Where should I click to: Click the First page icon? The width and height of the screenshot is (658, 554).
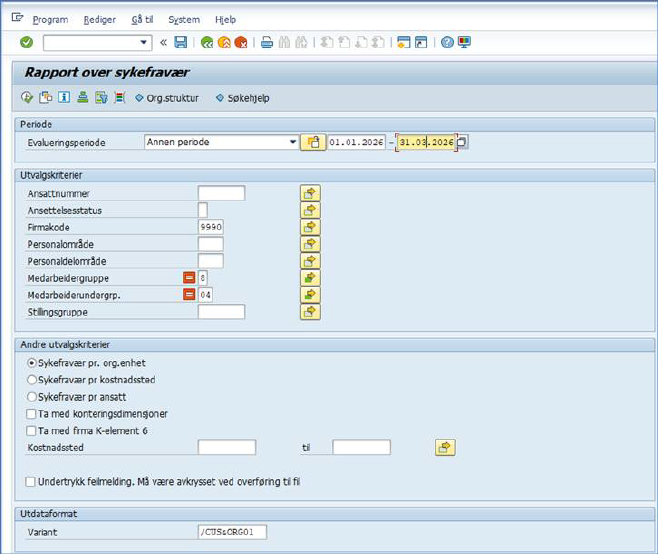coord(327,42)
